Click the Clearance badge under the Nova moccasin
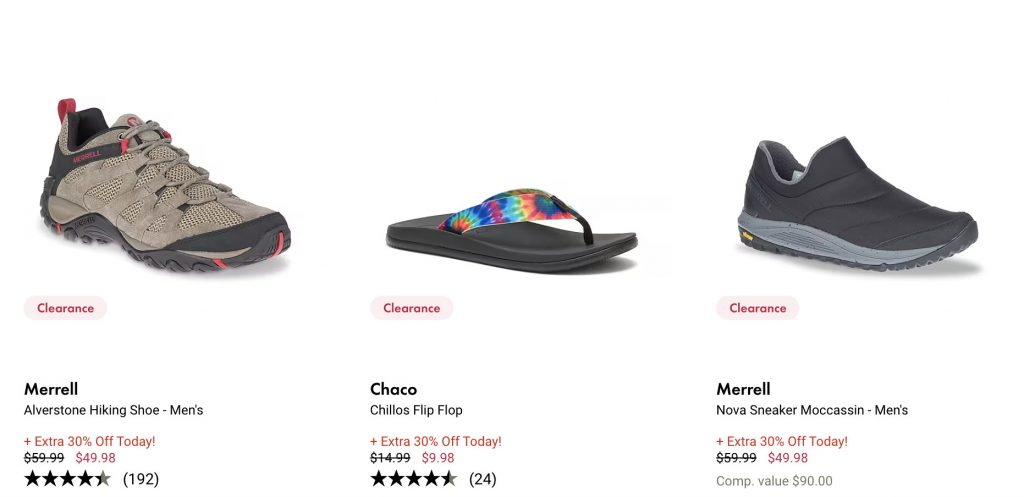The height and width of the screenshot is (497, 1024). (x=757, y=308)
